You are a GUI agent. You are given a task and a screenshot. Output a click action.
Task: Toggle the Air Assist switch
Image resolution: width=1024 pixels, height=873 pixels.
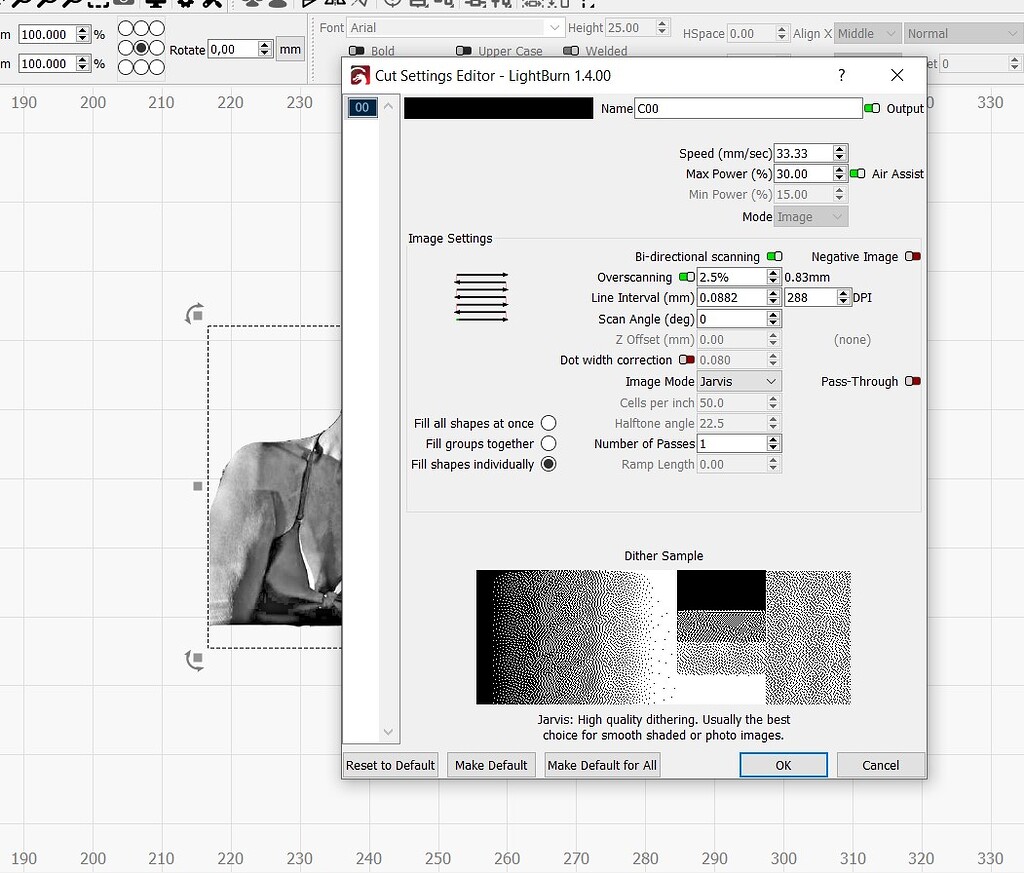click(857, 174)
